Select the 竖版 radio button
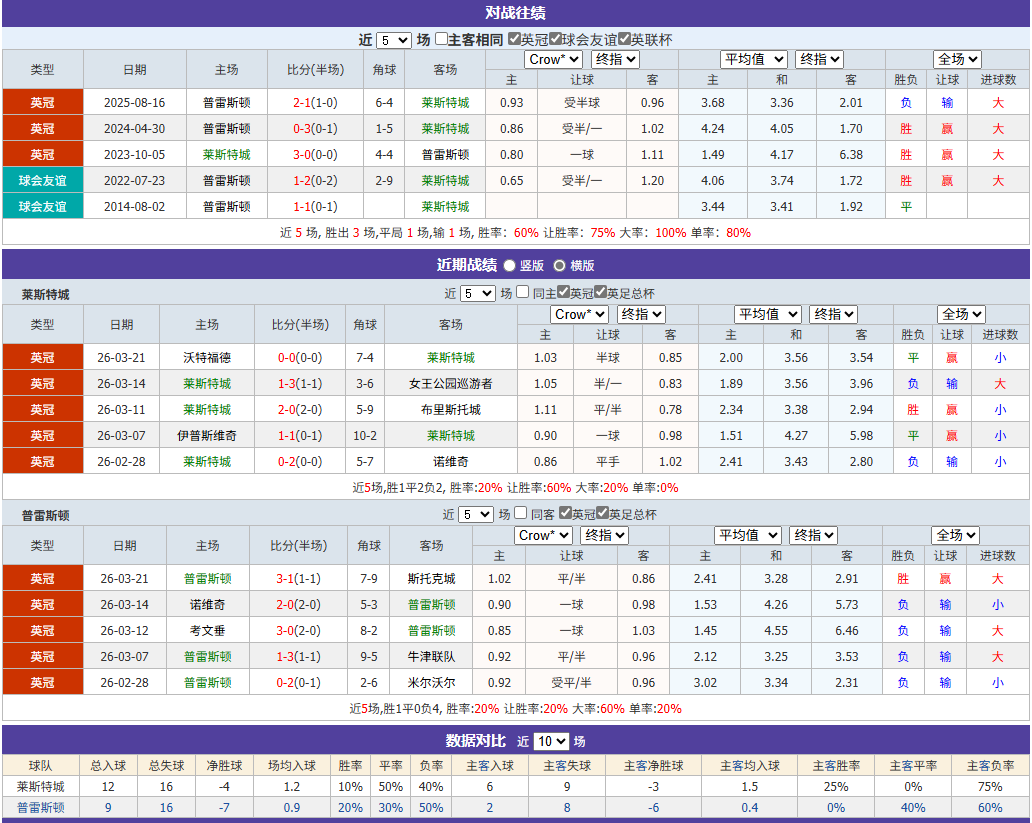 509,267
